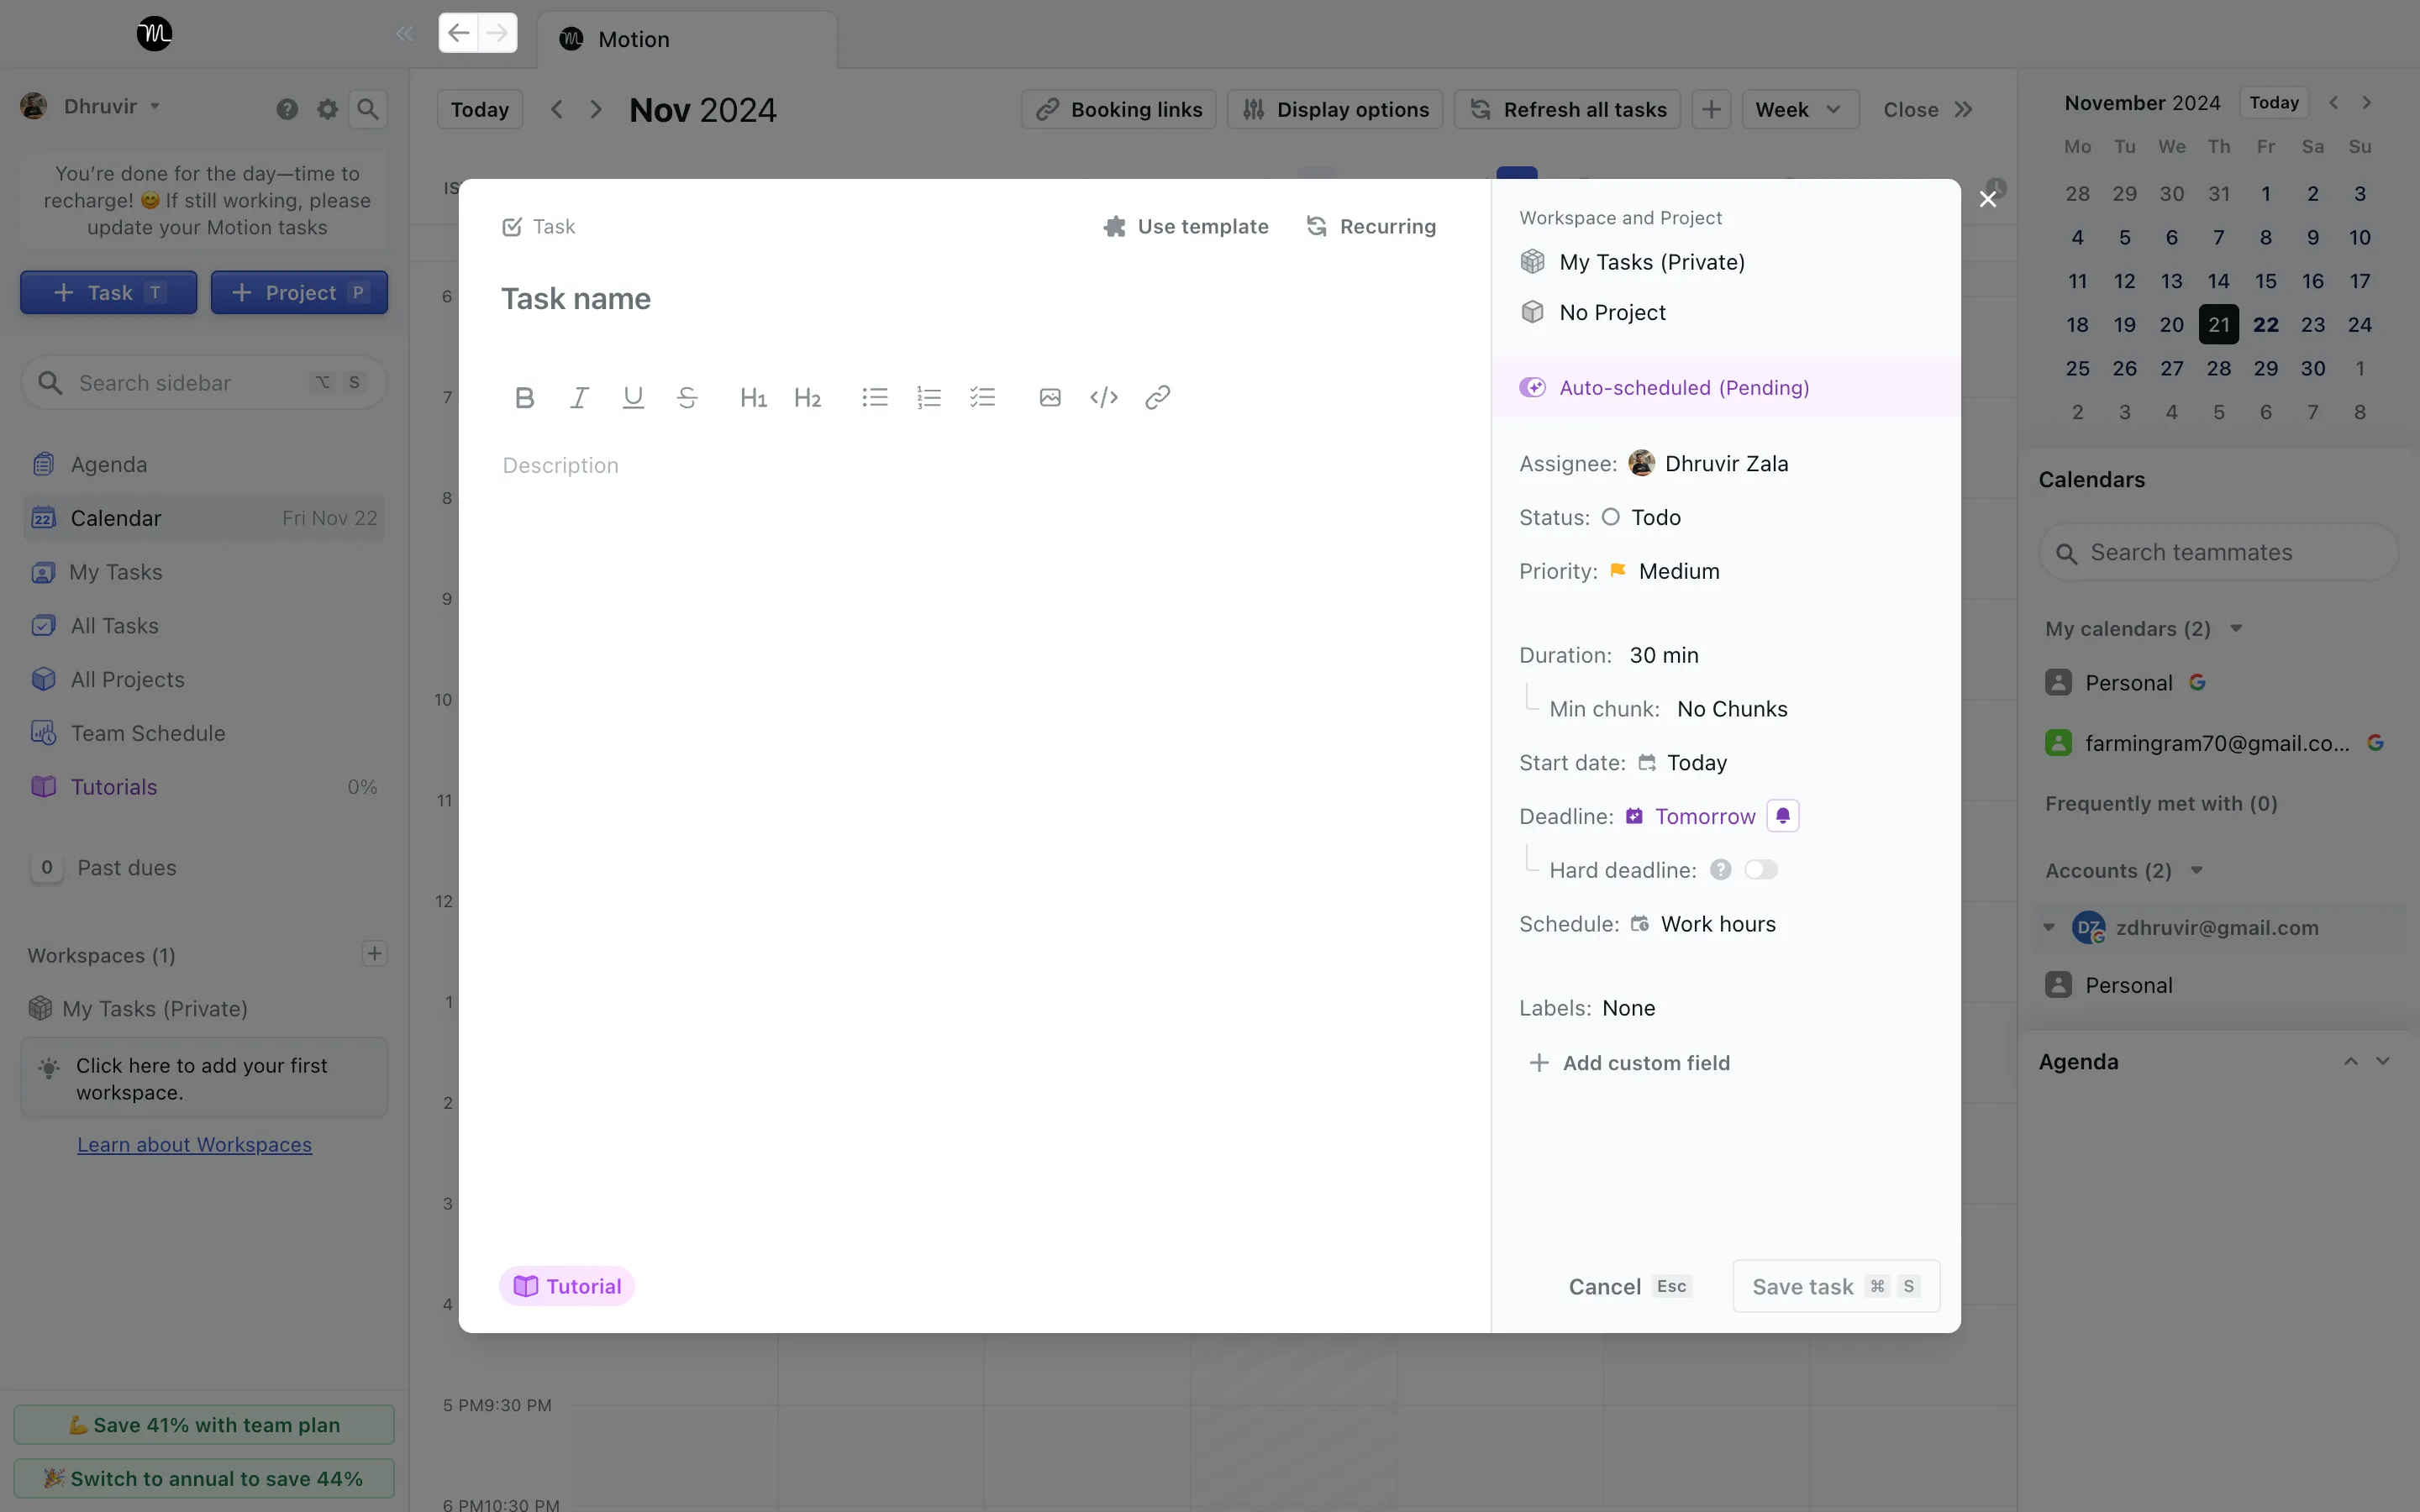Open All Projects view
Screen dimensions: 2420x1512
point(203,680)
